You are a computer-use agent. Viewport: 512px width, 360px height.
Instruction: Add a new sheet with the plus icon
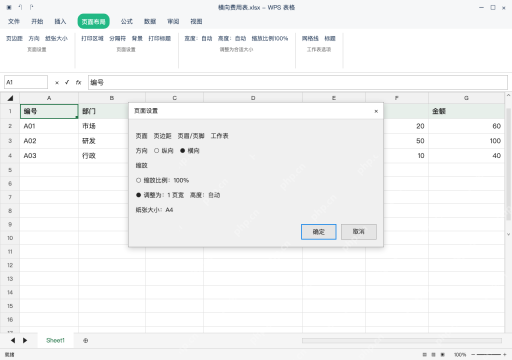(85, 341)
